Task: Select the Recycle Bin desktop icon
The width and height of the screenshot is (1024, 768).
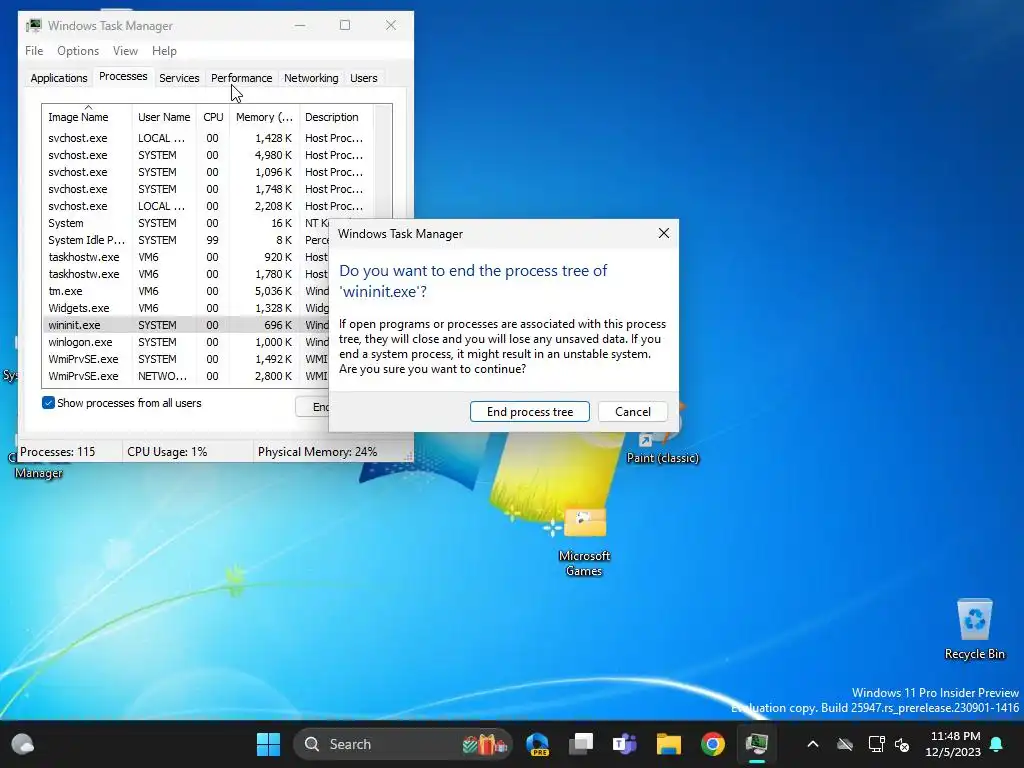Action: point(974,629)
